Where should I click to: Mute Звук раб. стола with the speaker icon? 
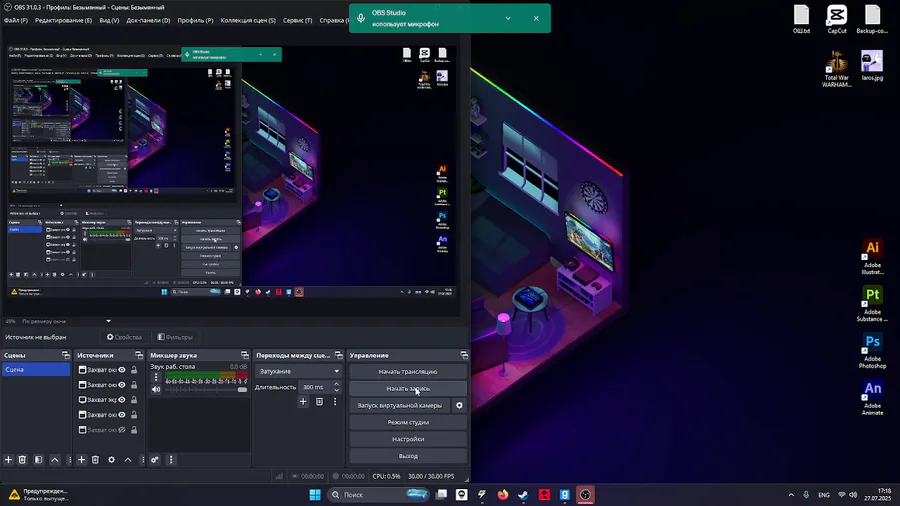[x=156, y=390]
